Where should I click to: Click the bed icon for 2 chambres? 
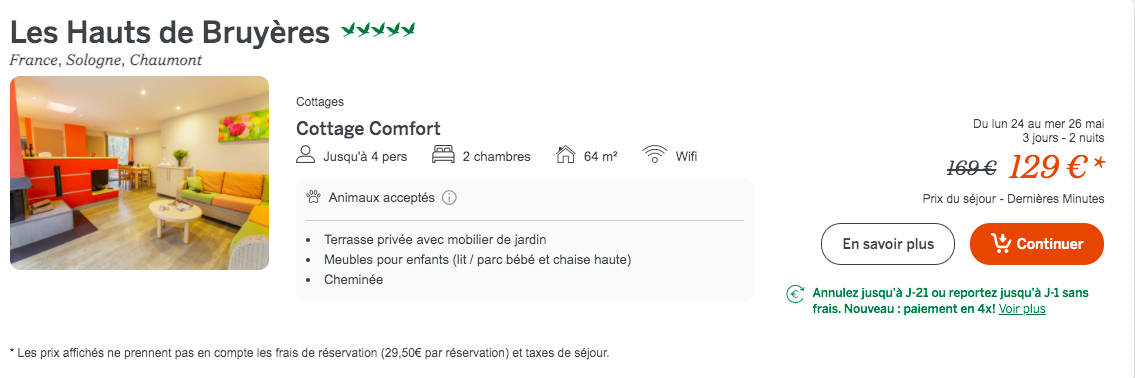[x=443, y=155]
